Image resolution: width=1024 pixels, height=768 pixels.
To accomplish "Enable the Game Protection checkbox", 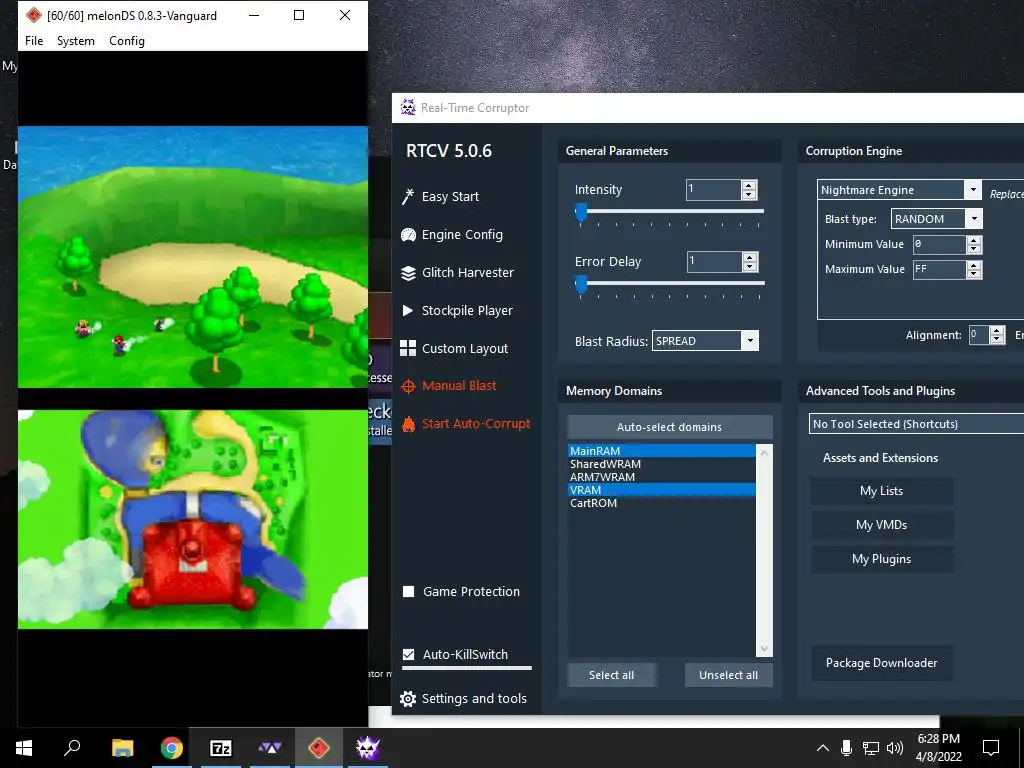I will pos(409,592).
